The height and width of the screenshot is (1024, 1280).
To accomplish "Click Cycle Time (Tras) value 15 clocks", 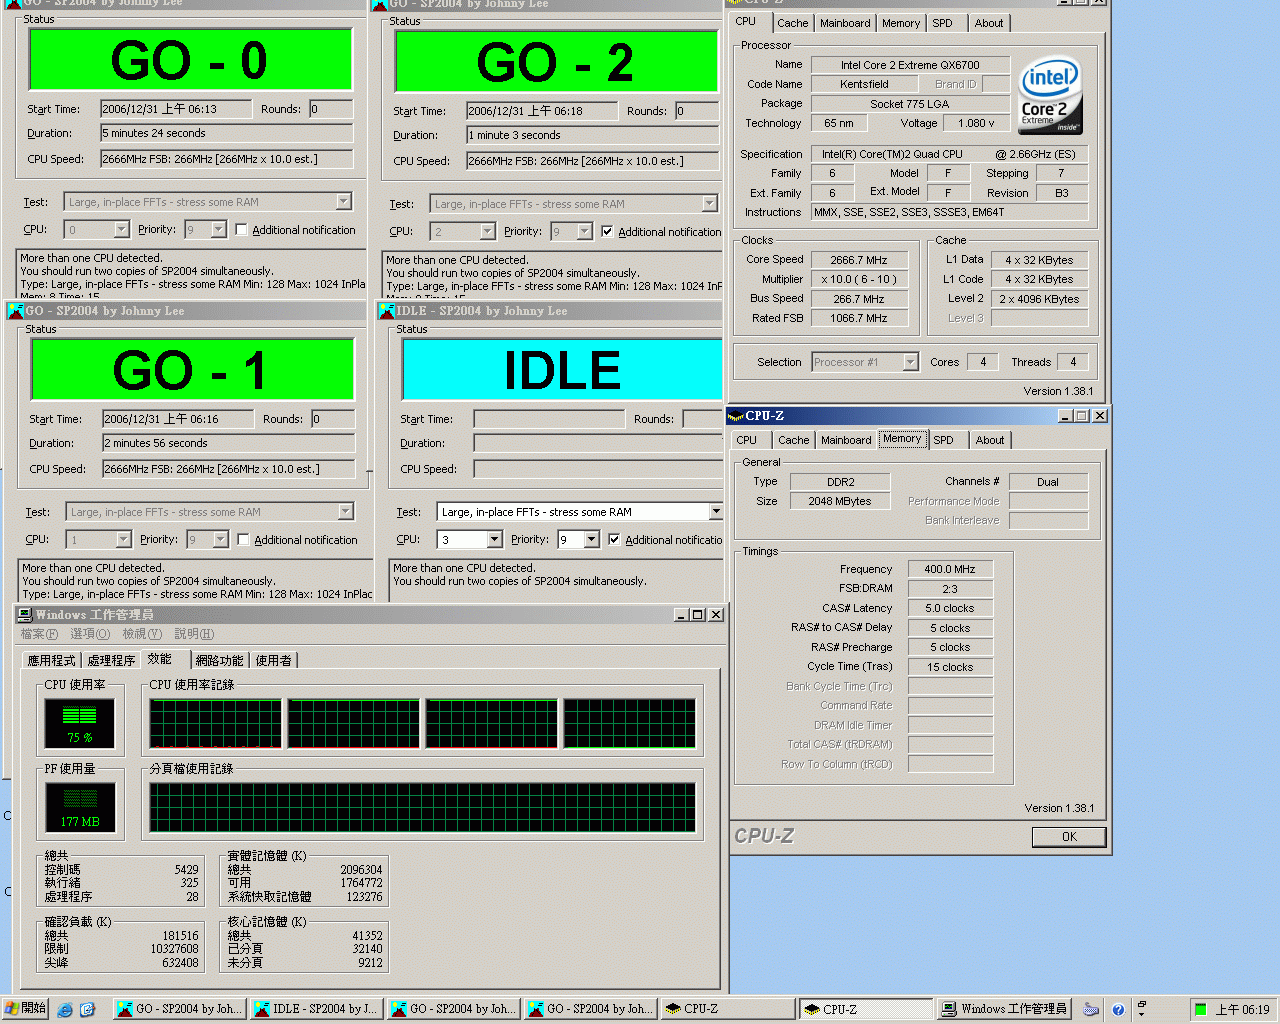I will [949, 667].
